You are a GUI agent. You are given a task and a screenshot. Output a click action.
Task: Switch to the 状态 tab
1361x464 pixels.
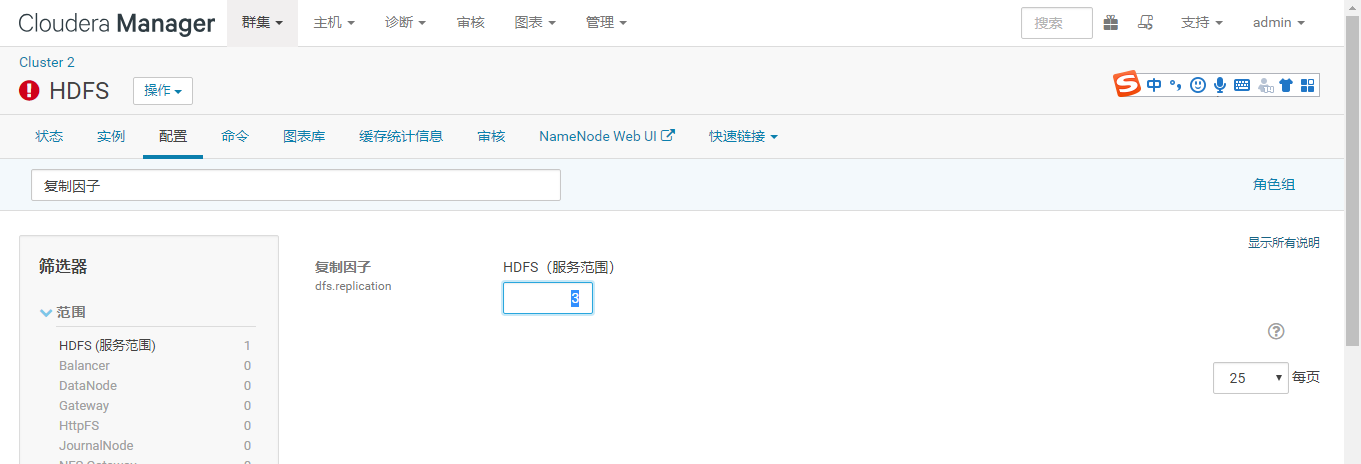pos(49,136)
